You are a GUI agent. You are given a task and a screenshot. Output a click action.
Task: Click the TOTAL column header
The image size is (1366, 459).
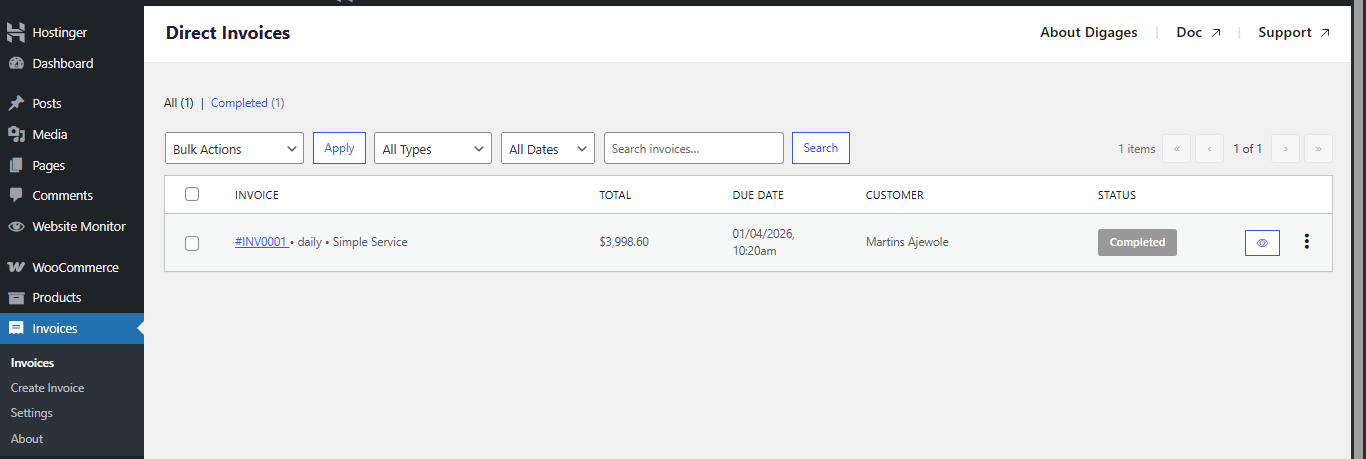pos(615,195)
